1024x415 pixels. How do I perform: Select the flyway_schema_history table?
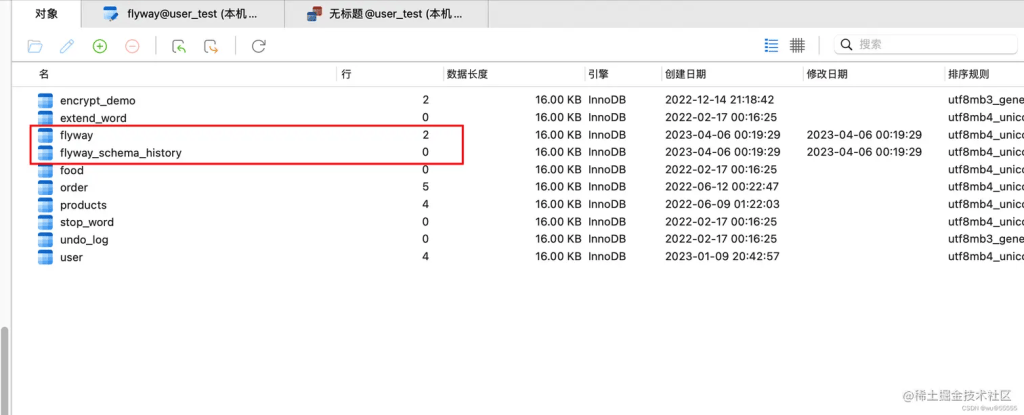120,153
